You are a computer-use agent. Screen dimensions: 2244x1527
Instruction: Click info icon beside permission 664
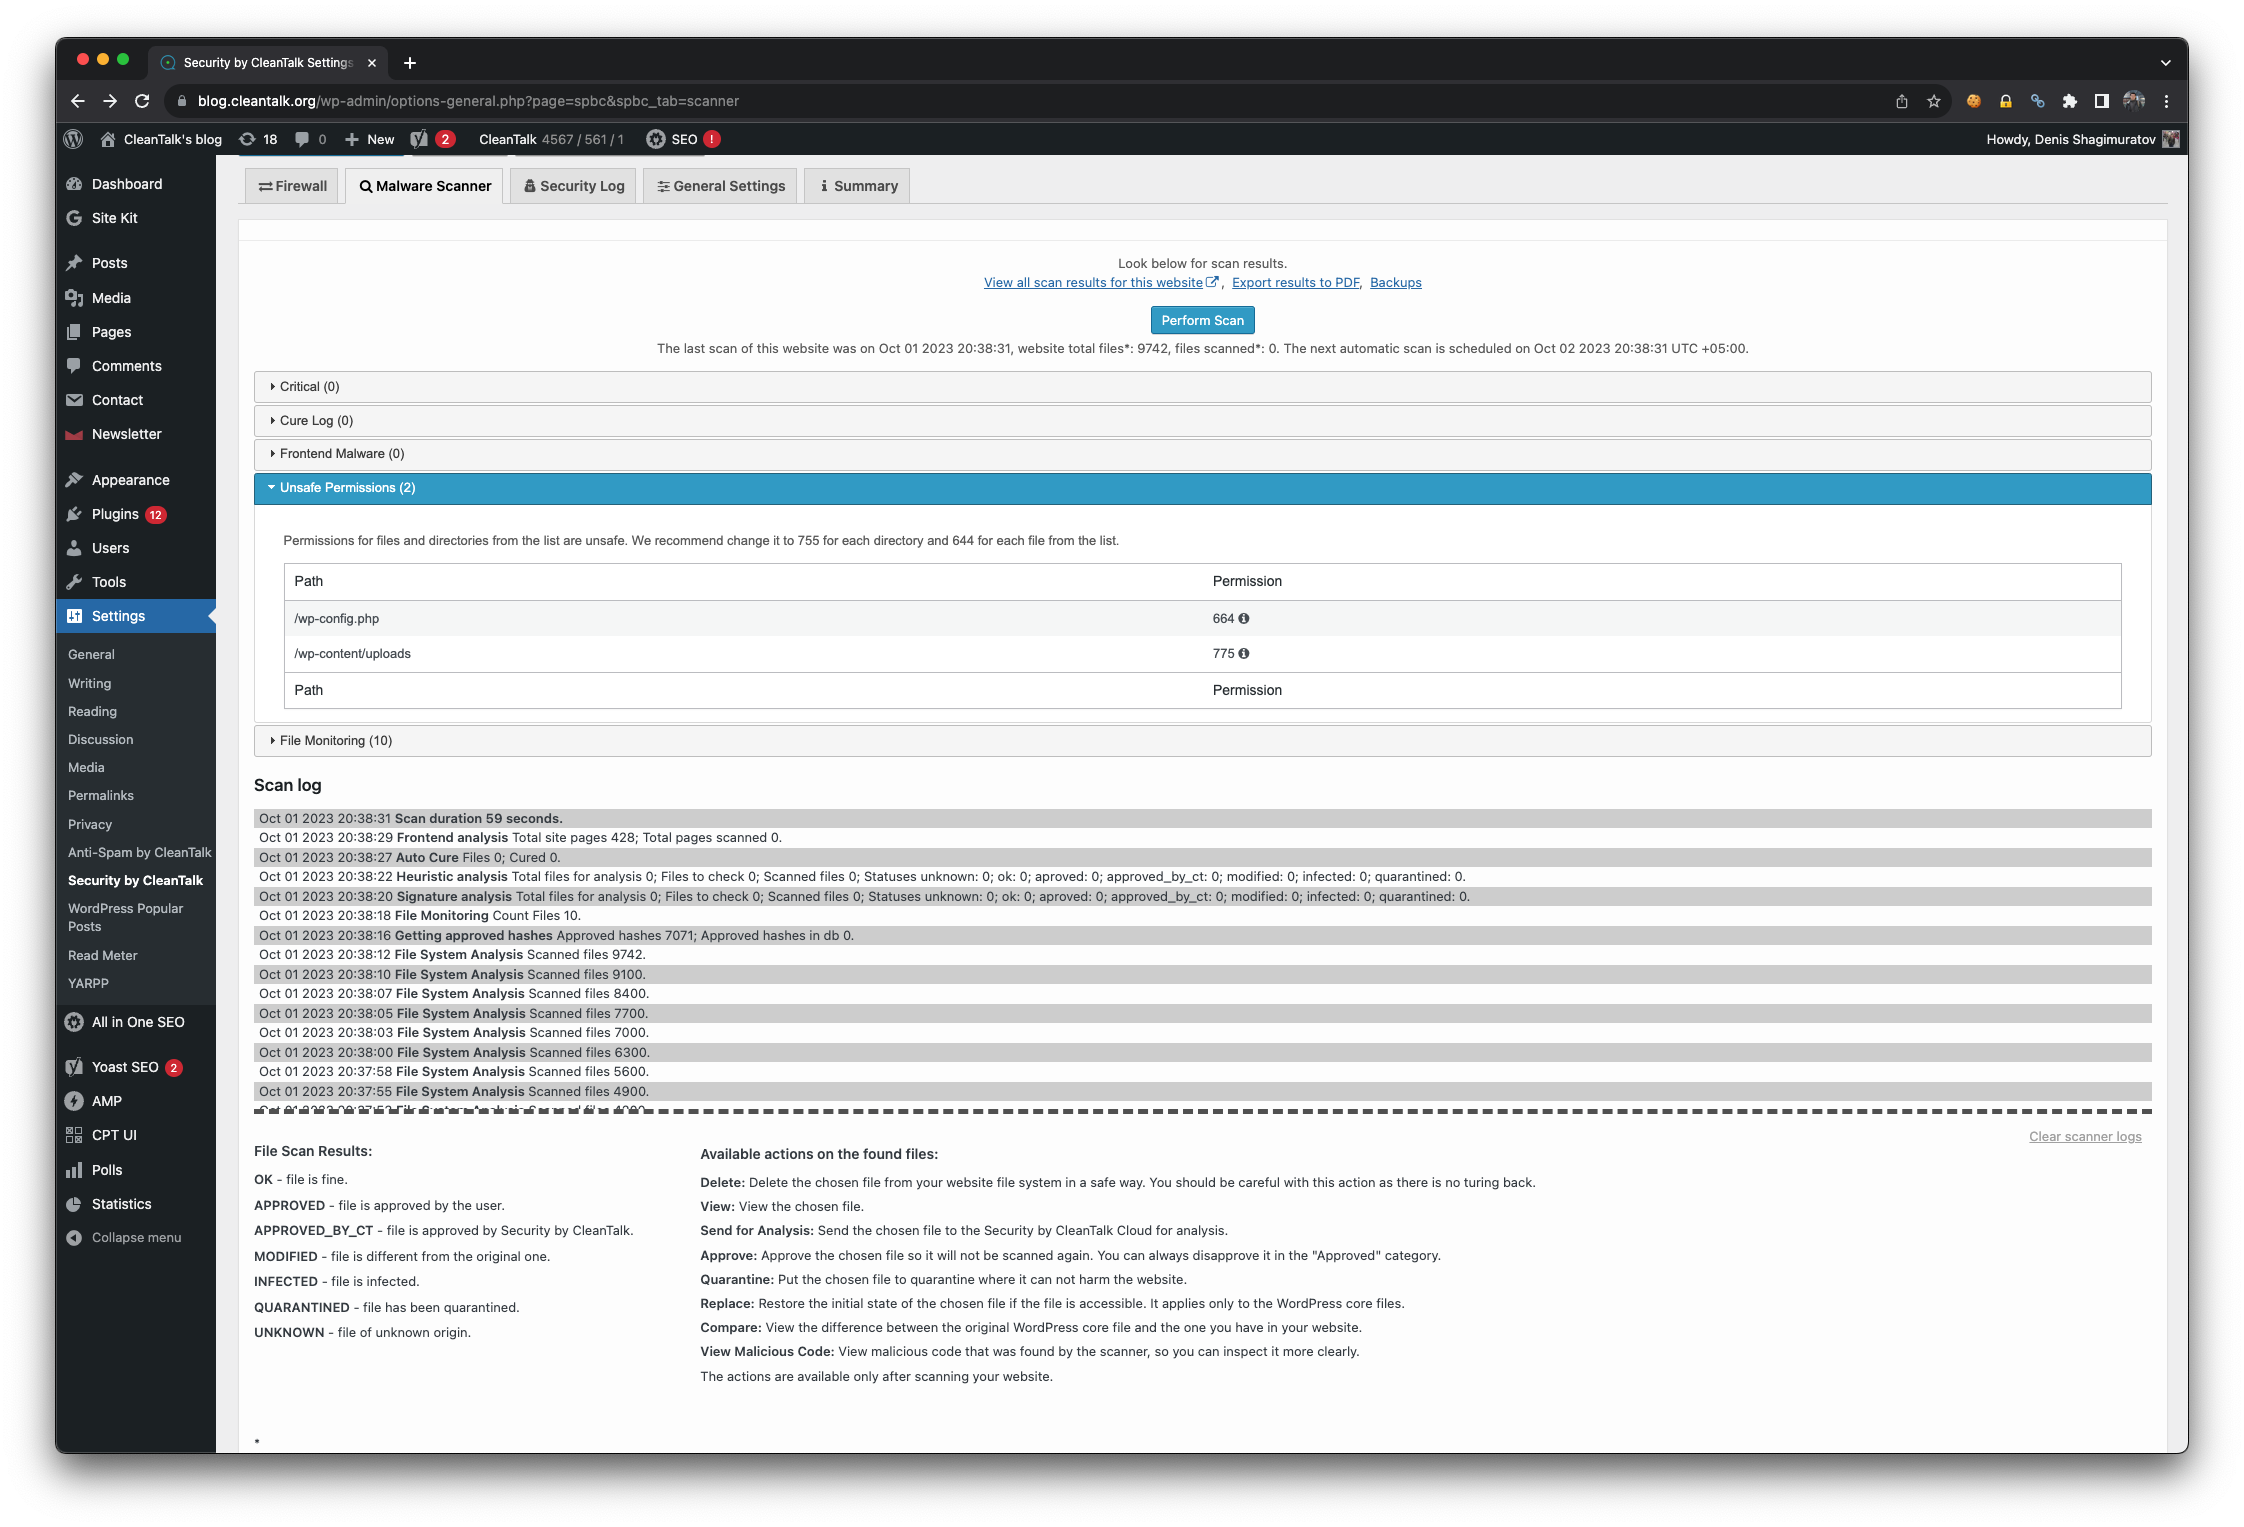pos(1244,618)
